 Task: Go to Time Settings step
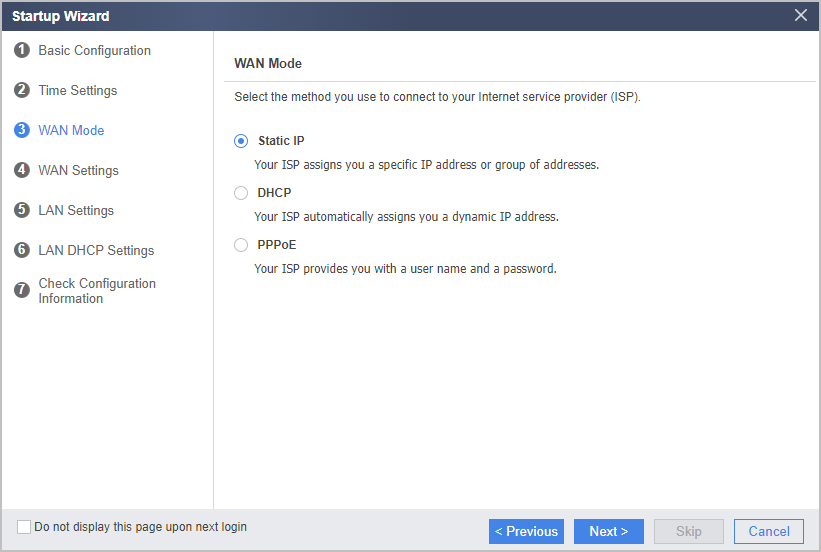[x=77, y=90]
